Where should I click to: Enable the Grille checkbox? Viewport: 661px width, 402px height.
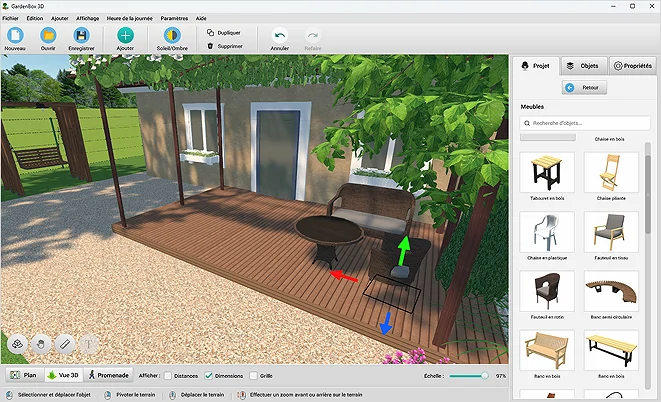253,375
